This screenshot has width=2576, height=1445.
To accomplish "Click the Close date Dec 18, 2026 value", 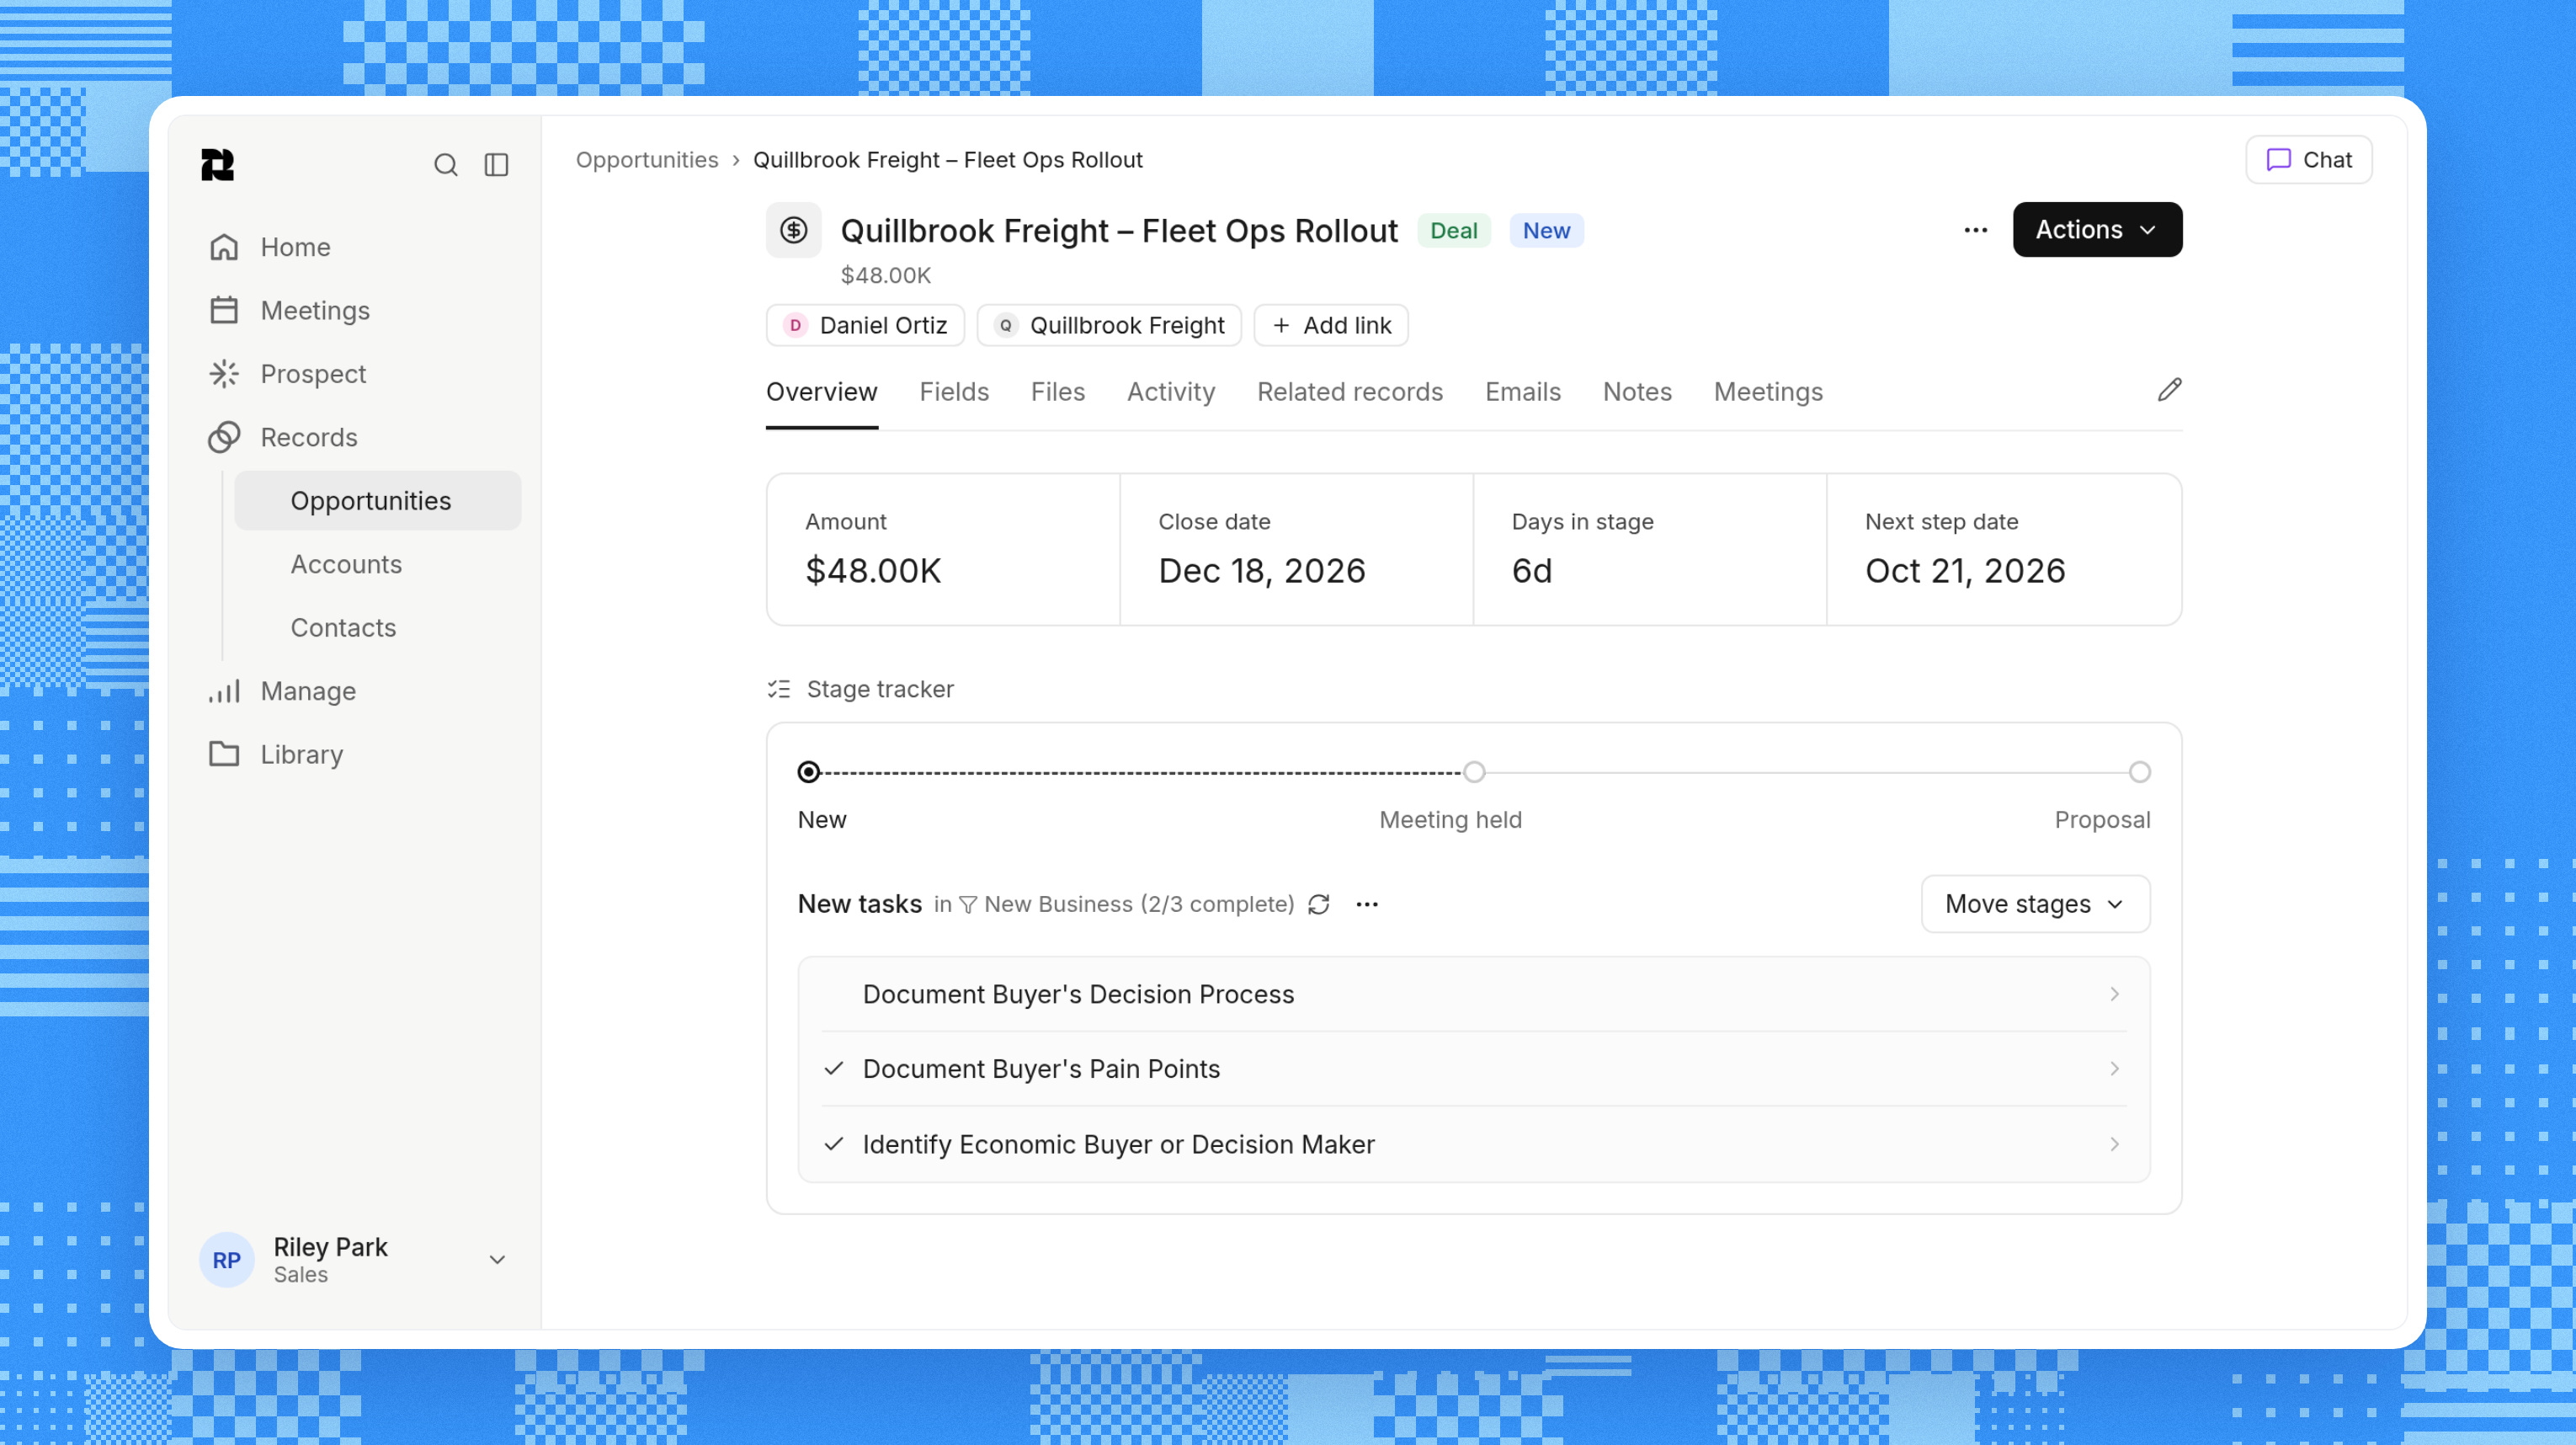I will point(1261,571).
